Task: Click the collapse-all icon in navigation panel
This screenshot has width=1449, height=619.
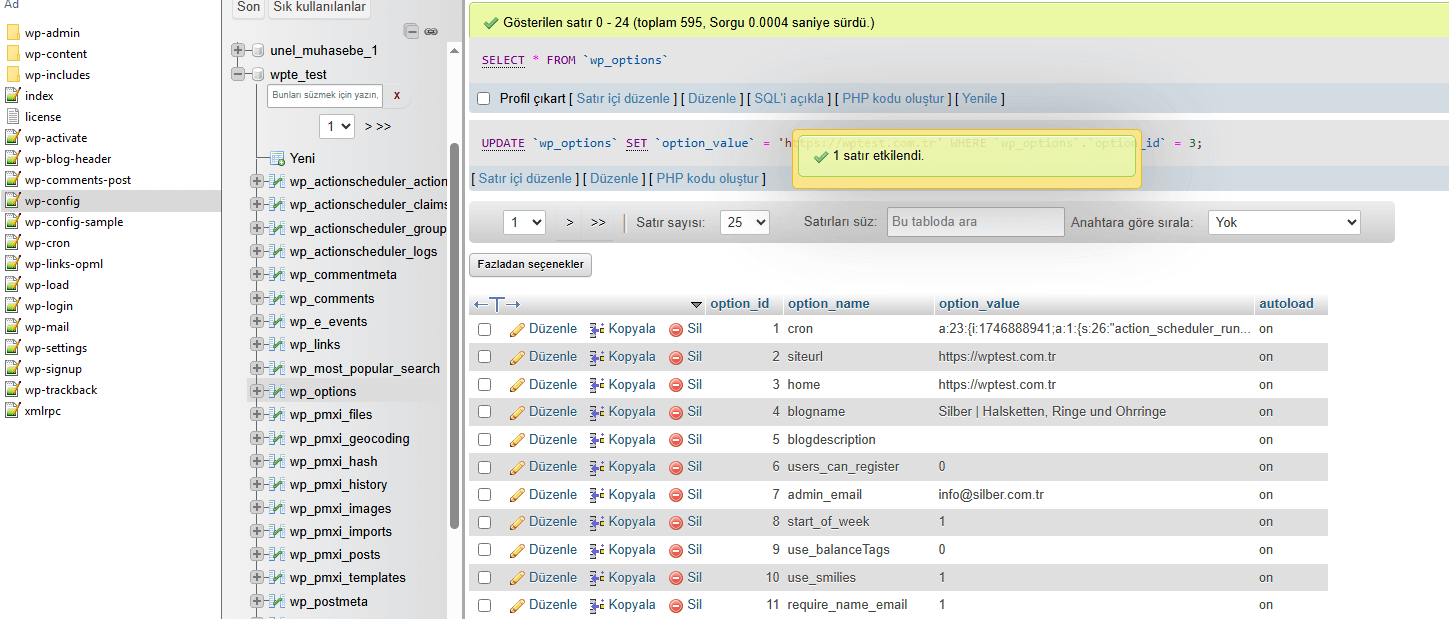Action: pyautogui.click(x=411, y=31)
